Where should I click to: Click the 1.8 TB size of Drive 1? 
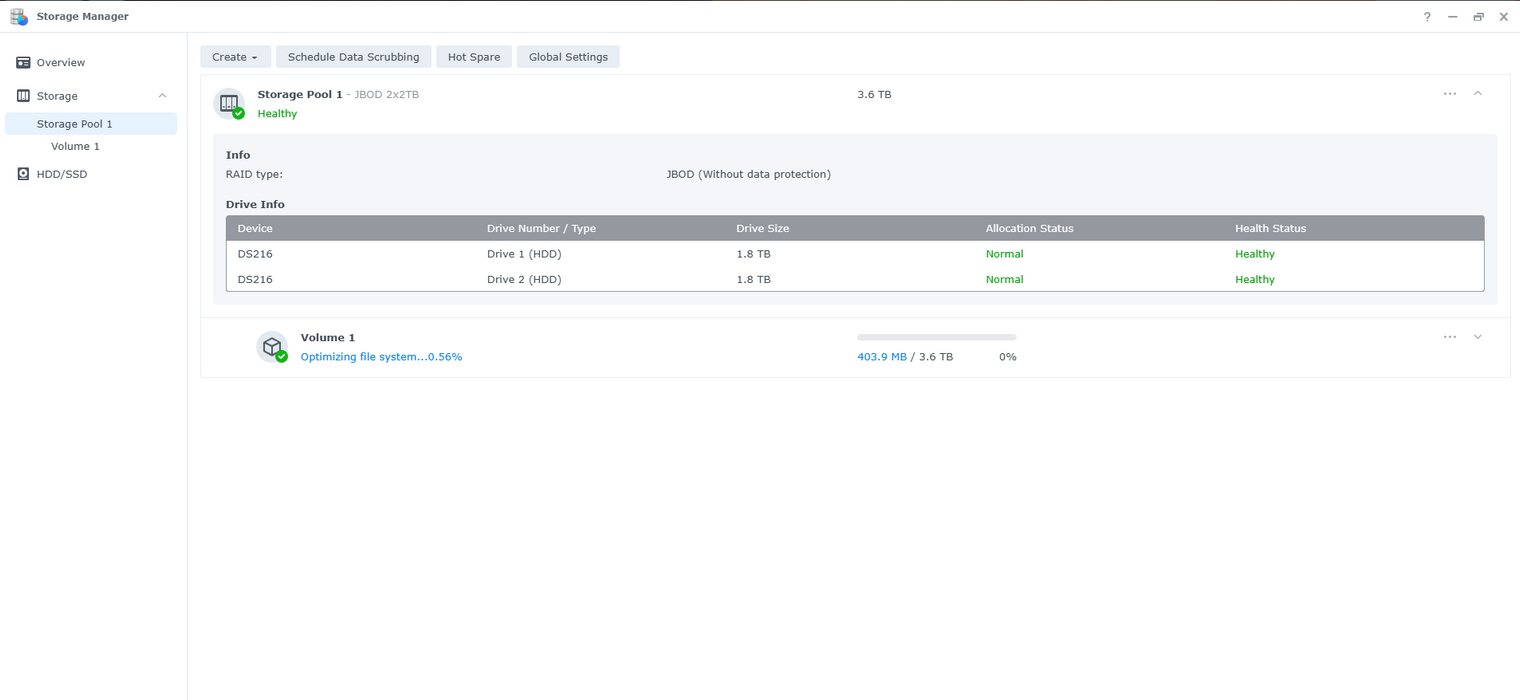[753, 254]
